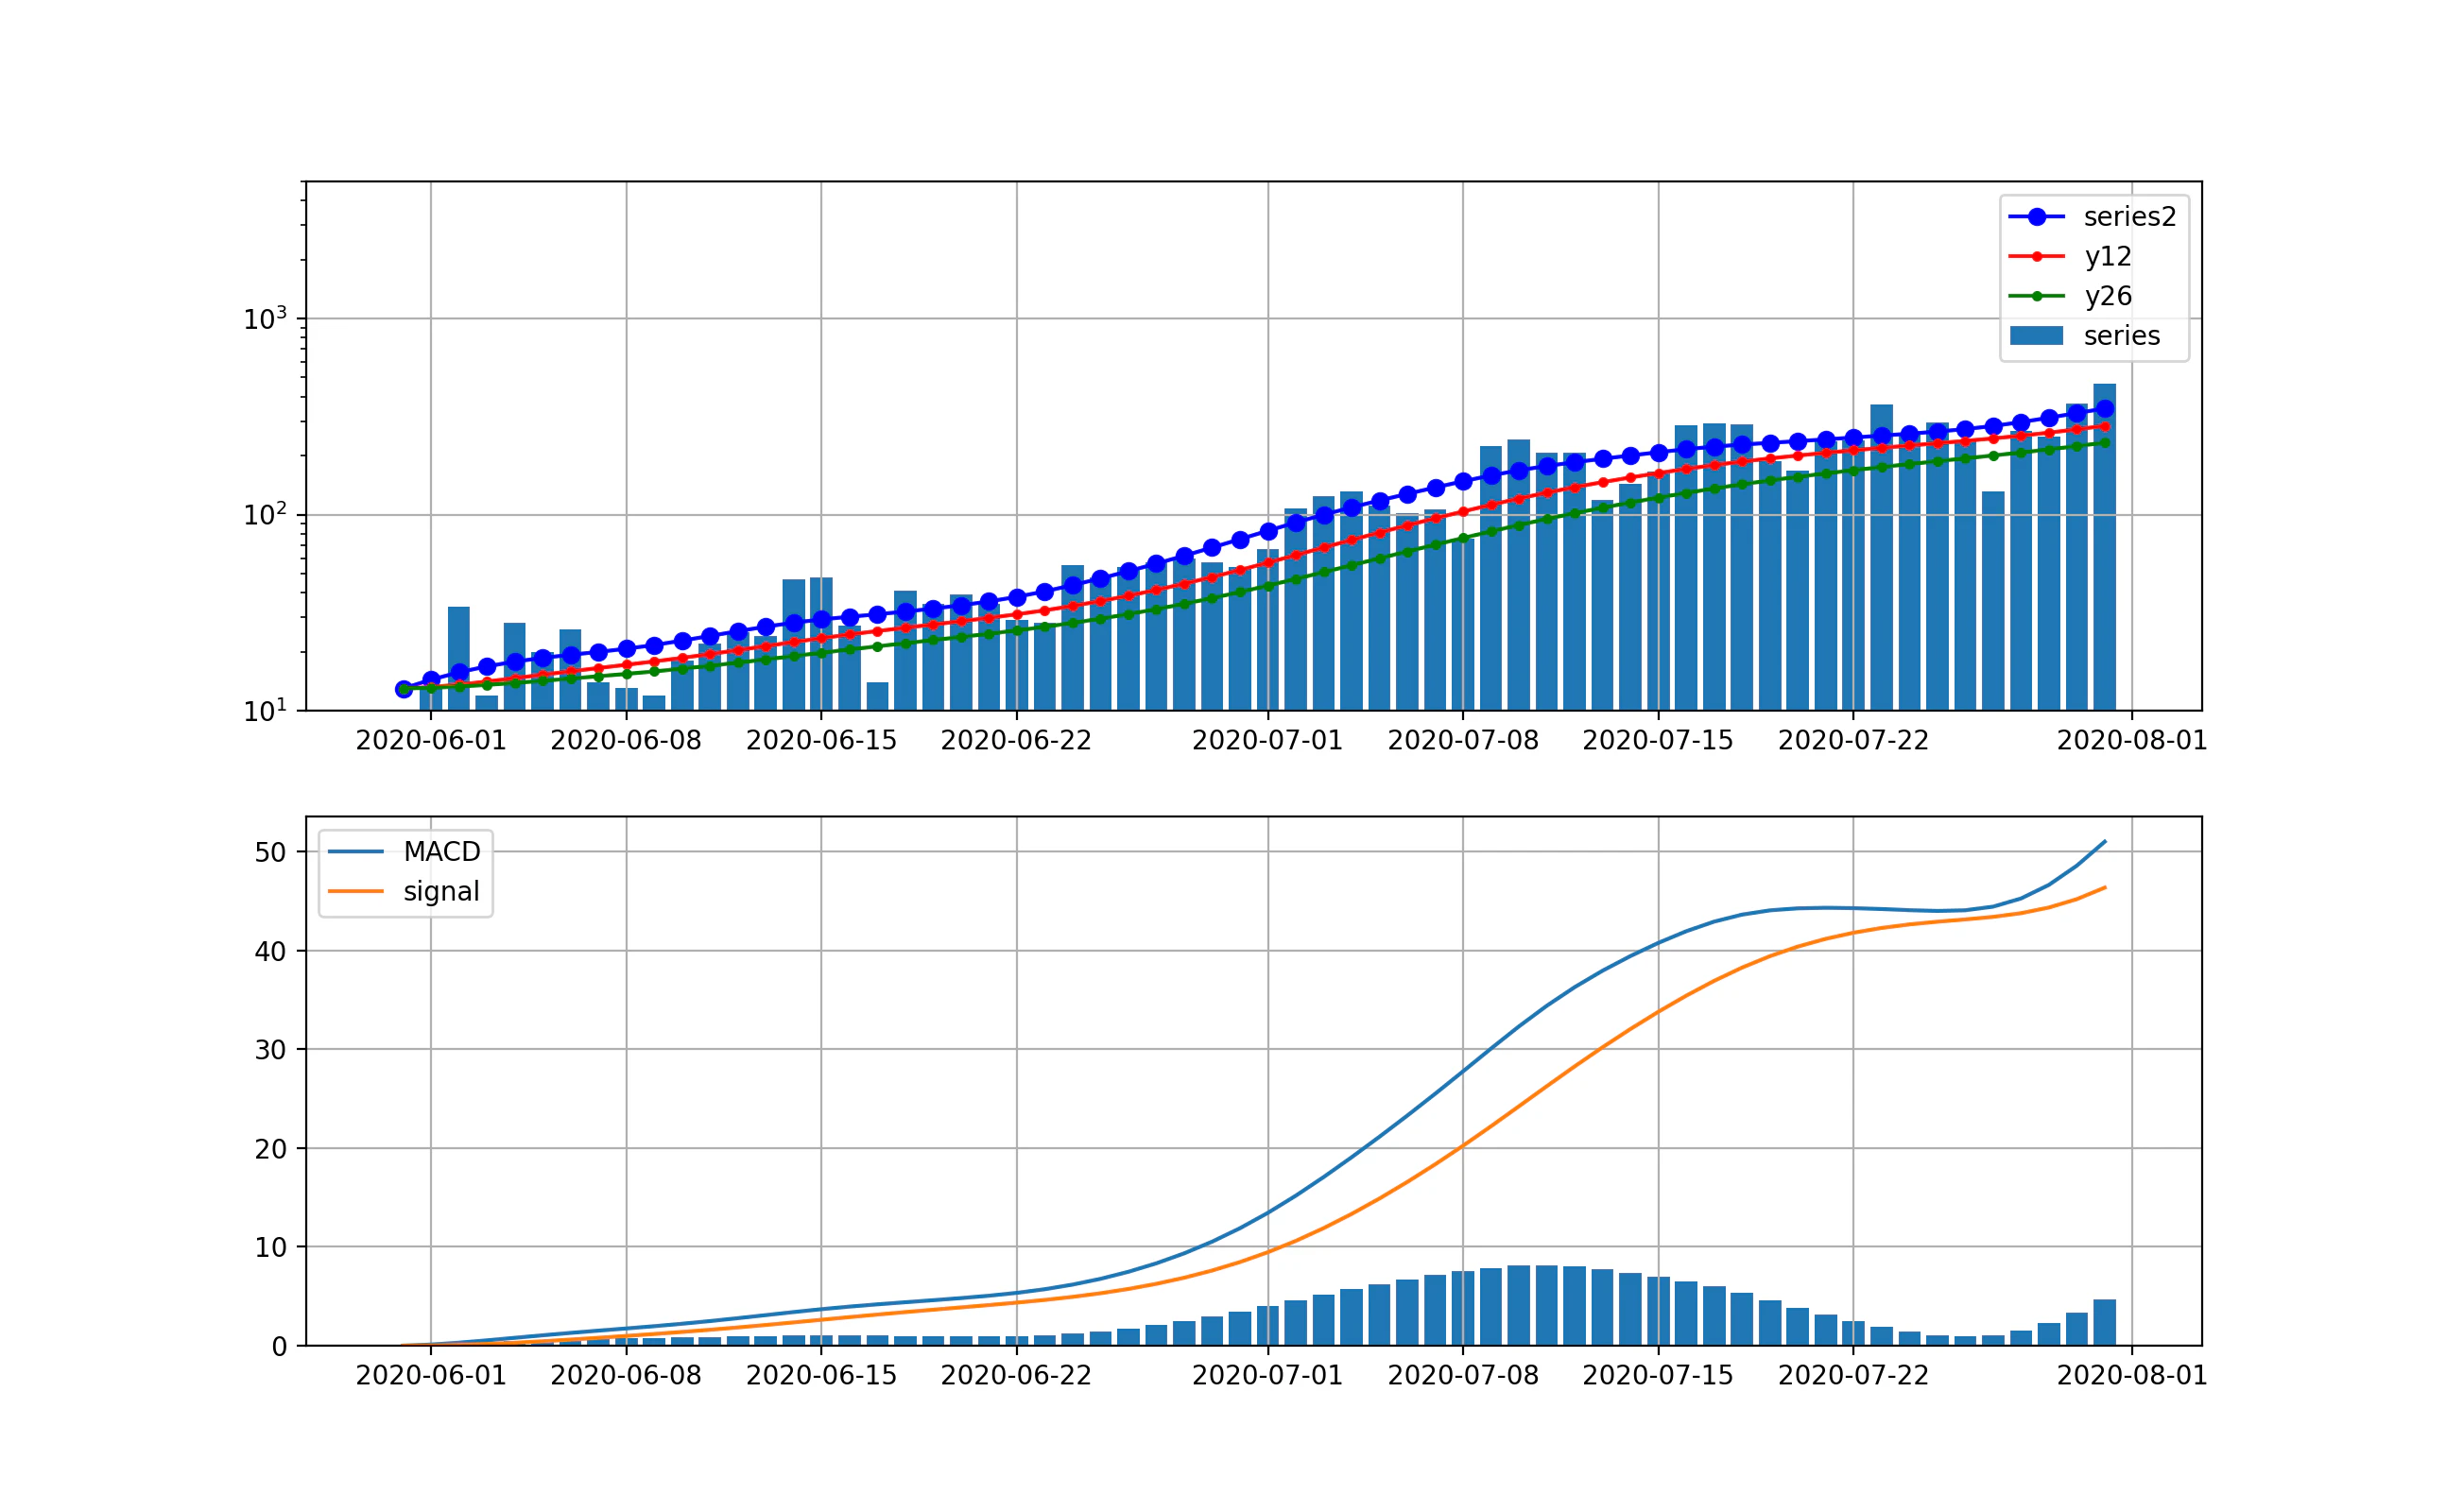Click the y12 legend label
The height and width of the screenshot is (1512, 2446).
click(x=2108, y=256)
